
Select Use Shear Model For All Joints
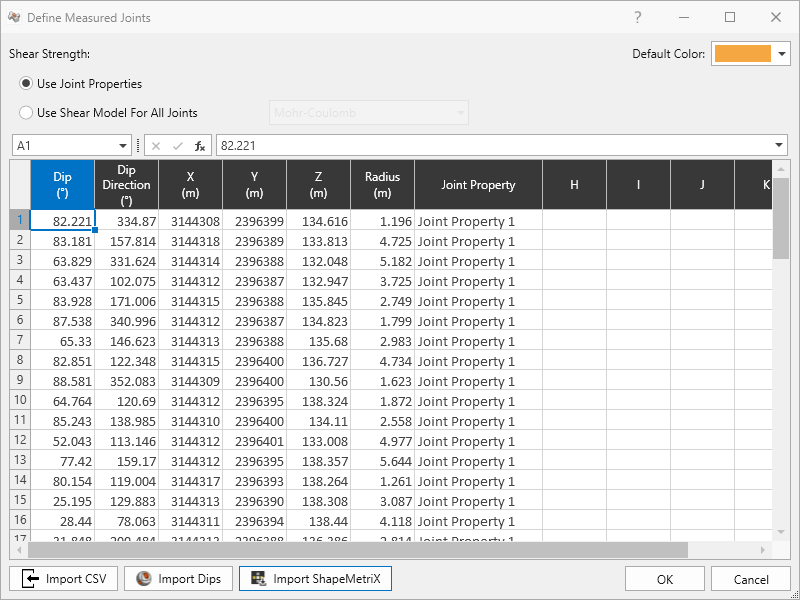[26, 112]
